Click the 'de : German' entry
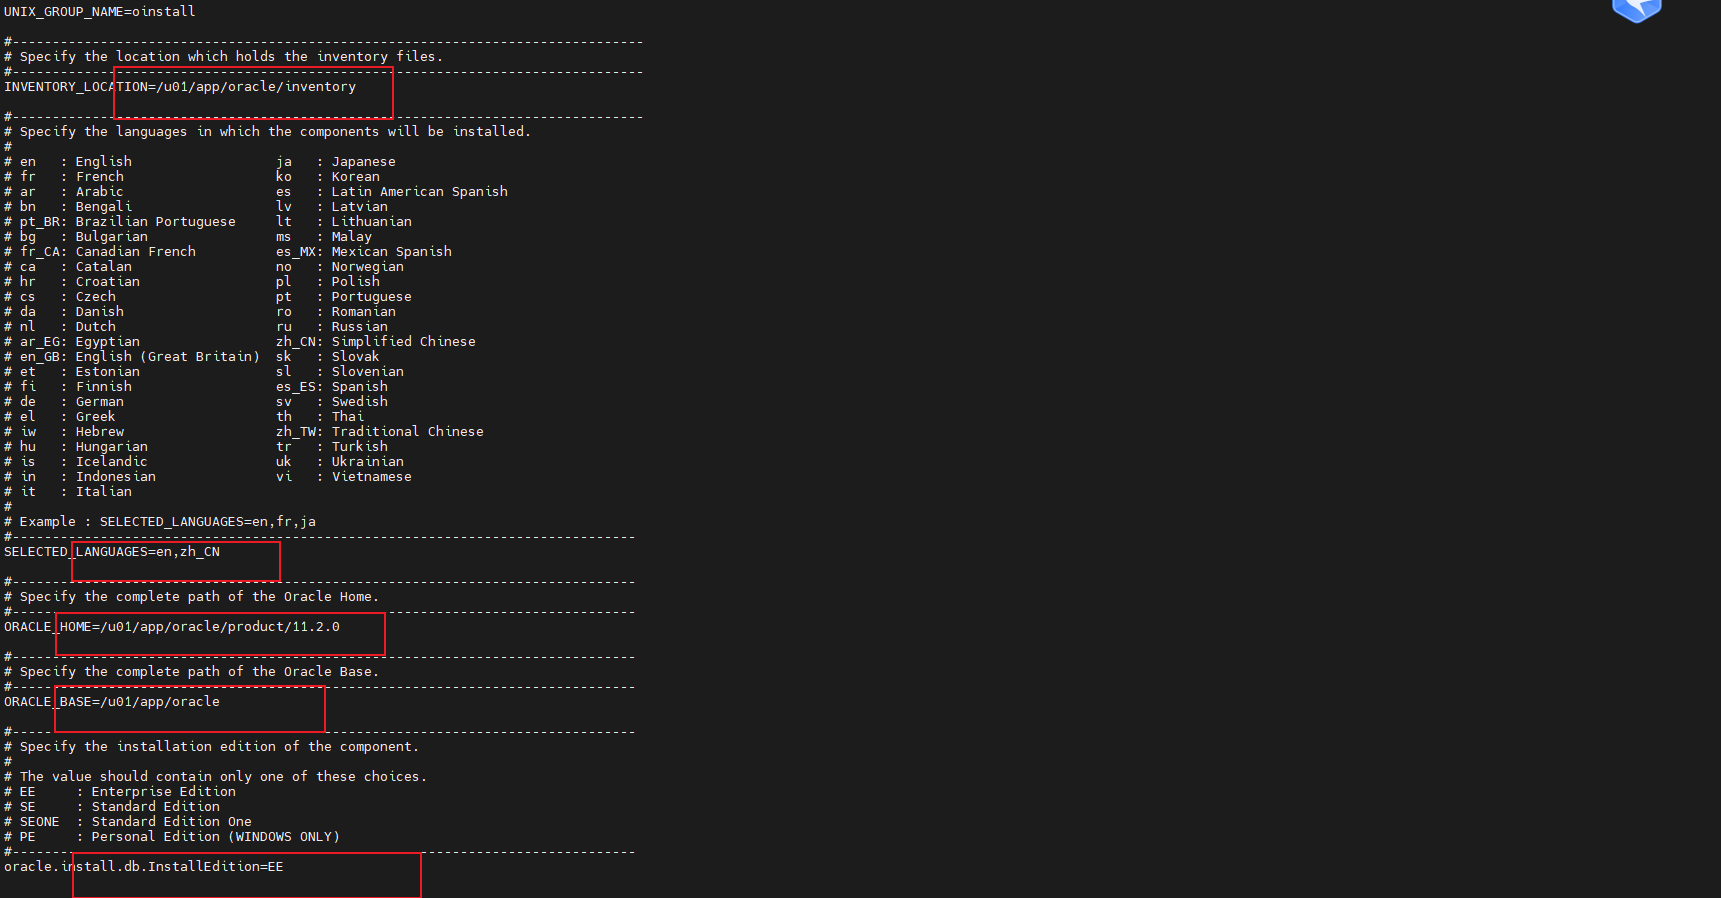This screenshot has width=1721, height=898. [x=72, y=402]
